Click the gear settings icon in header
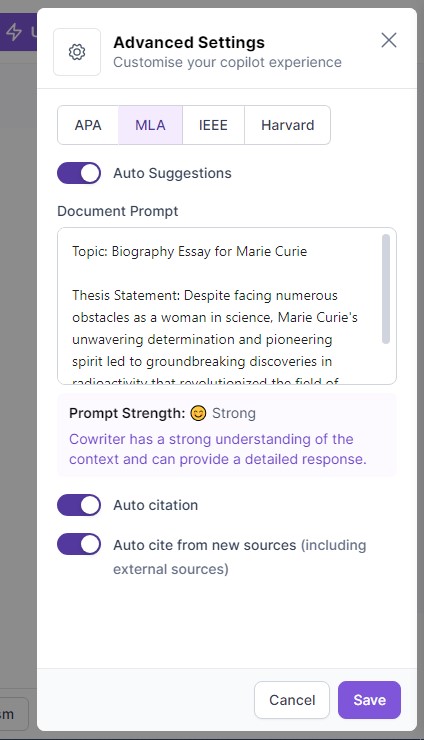The image size is (424, 740). point(77,52)
